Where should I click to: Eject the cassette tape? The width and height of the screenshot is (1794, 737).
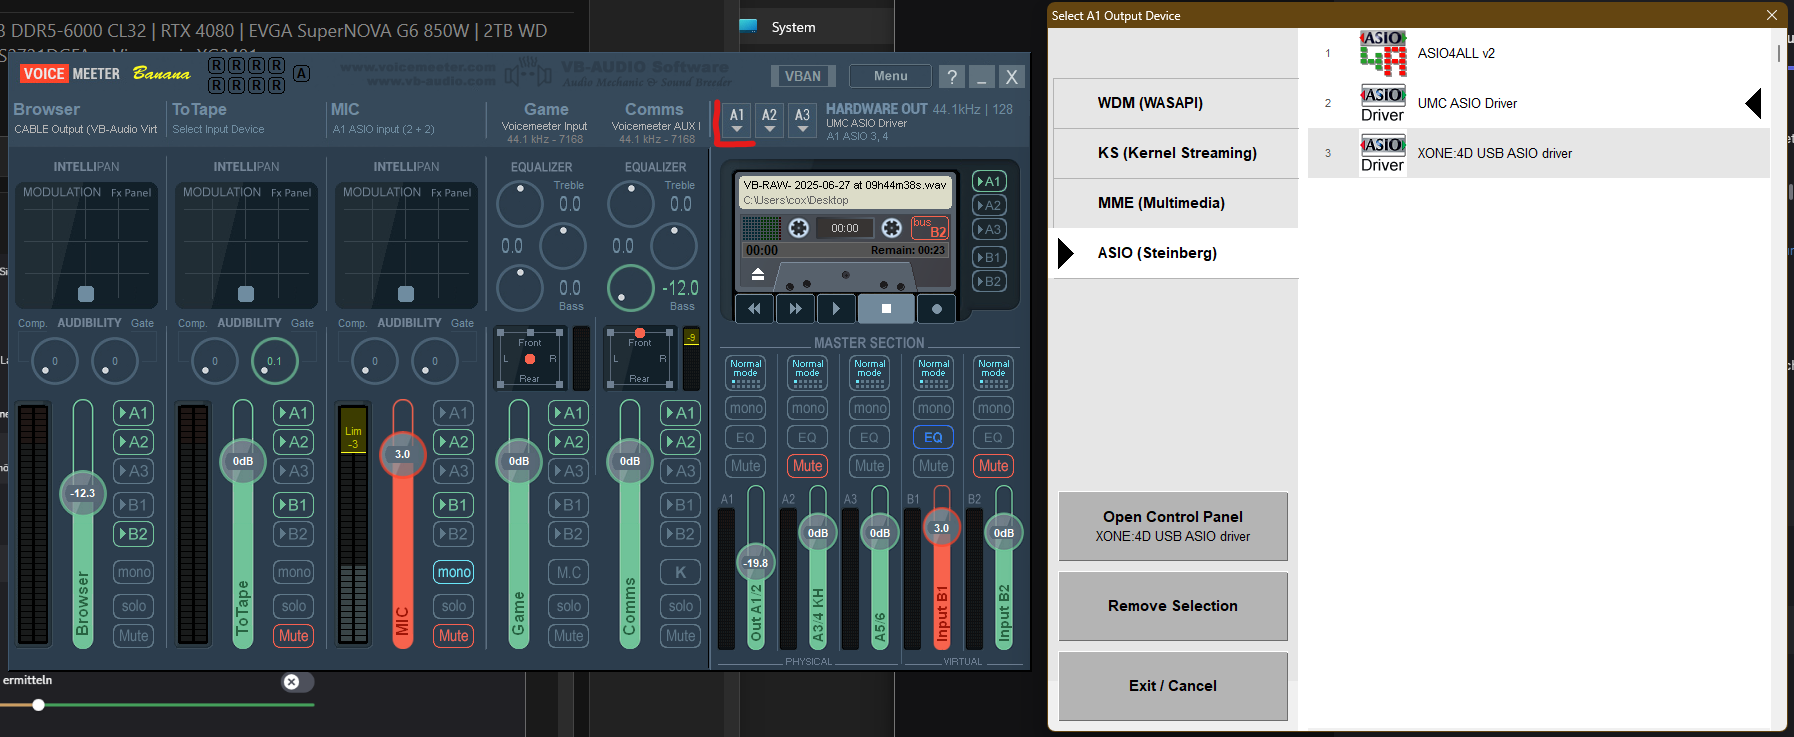pyautogui.click(x=758, y=274)
